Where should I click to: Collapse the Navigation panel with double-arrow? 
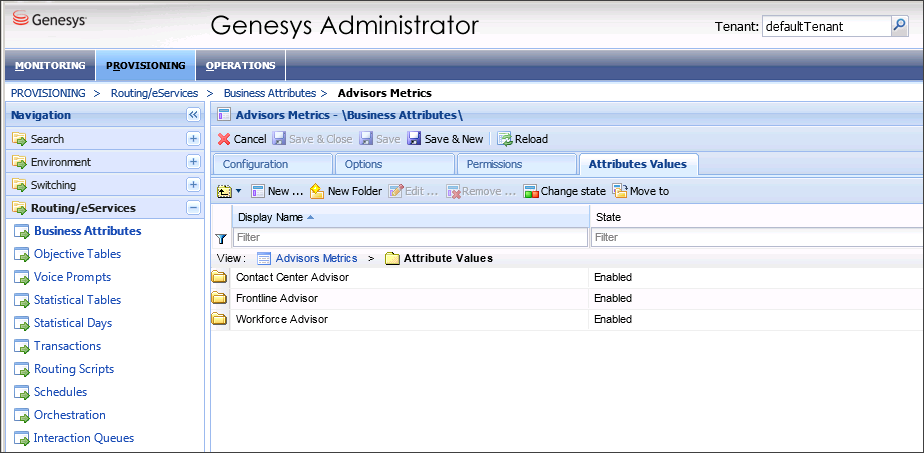193,115
